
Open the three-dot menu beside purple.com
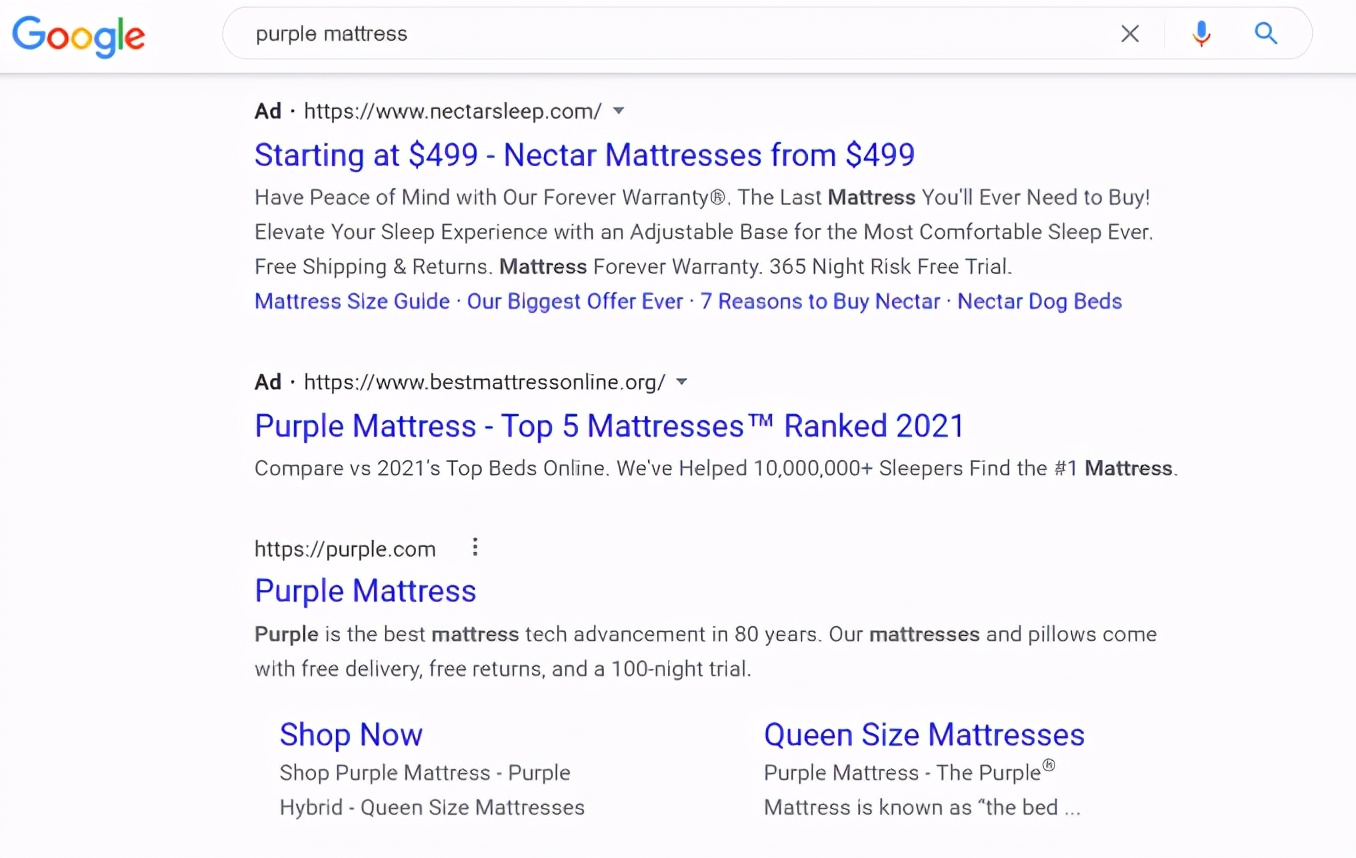[x=475, y=547]
